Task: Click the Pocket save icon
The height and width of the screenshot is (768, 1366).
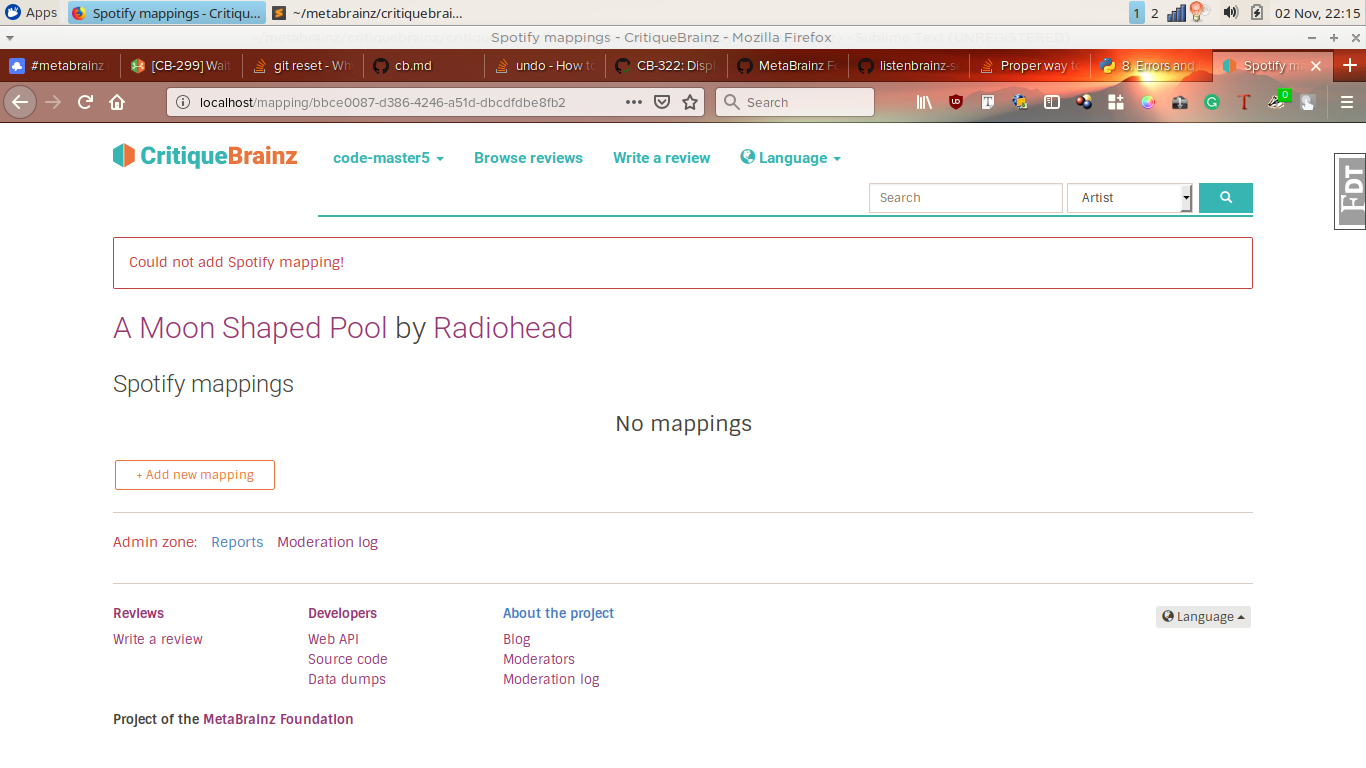Action: pos(662,102)
